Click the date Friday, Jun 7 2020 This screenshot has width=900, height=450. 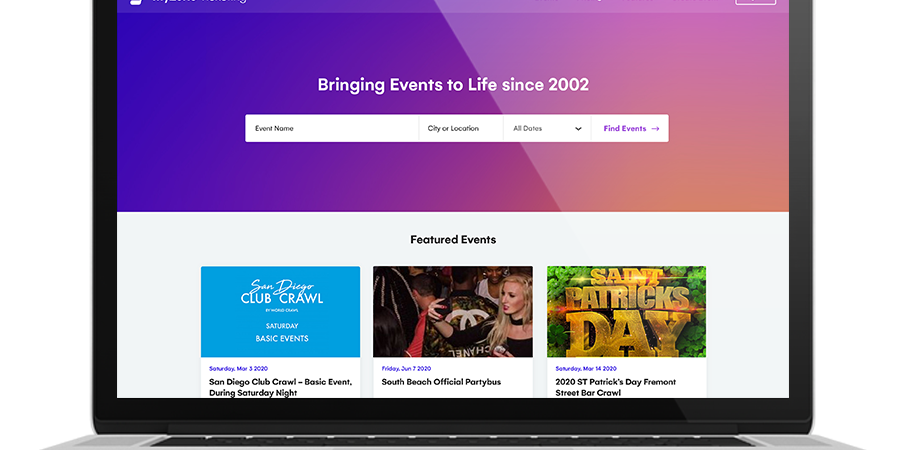(x=406, y=368)
